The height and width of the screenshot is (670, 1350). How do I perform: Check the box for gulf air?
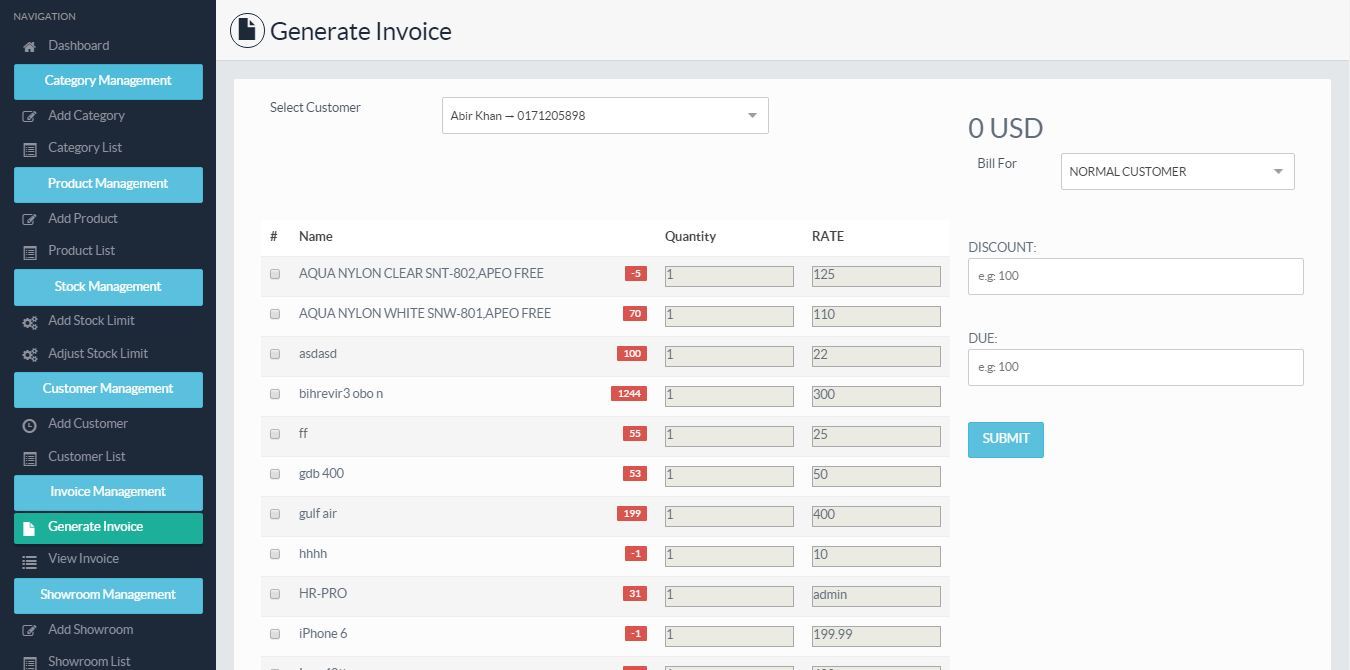coord(275,514)
